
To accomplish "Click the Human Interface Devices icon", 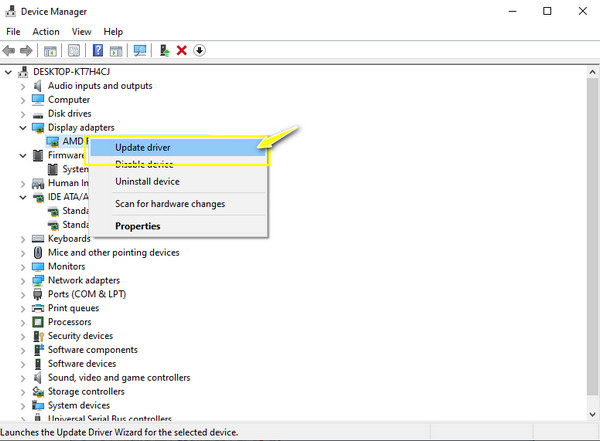I will 38,183.
